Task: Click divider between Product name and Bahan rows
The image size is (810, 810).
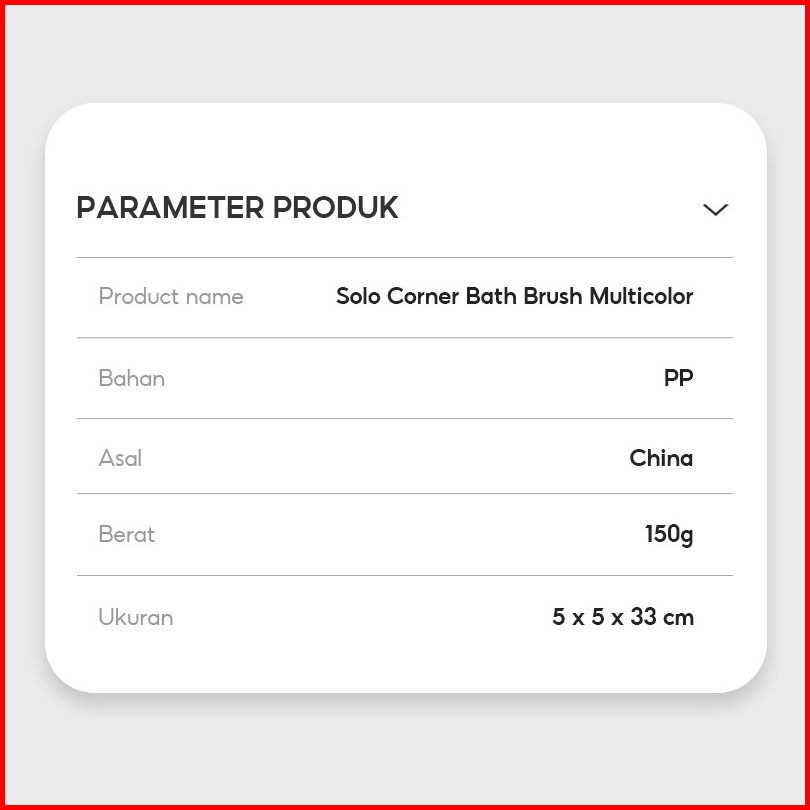Action: tap(404, 338)
